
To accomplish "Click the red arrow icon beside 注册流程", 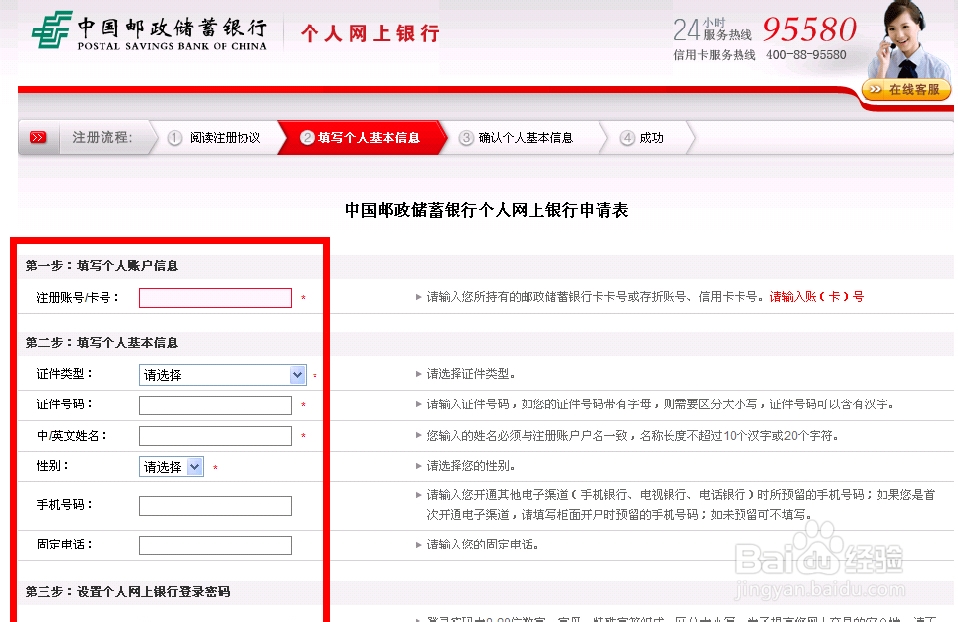I will [x=38, y=137].
